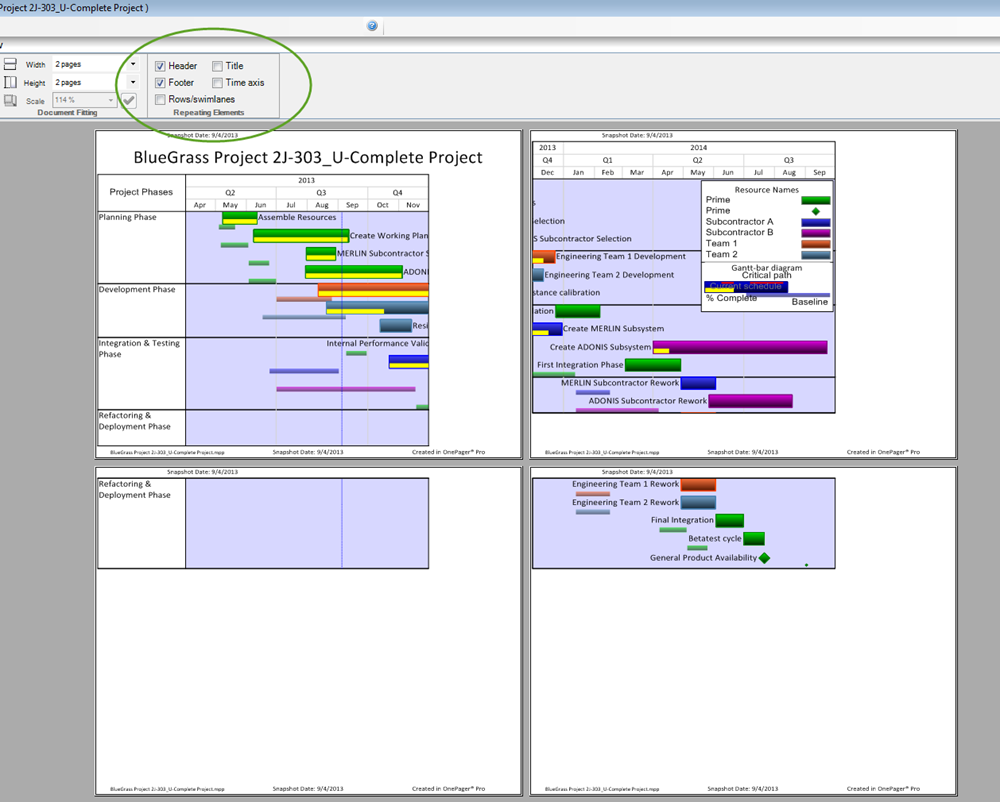The image size is (1000, 802).
Task: Select the page preview showing the project title
Action: coord(309,295)
